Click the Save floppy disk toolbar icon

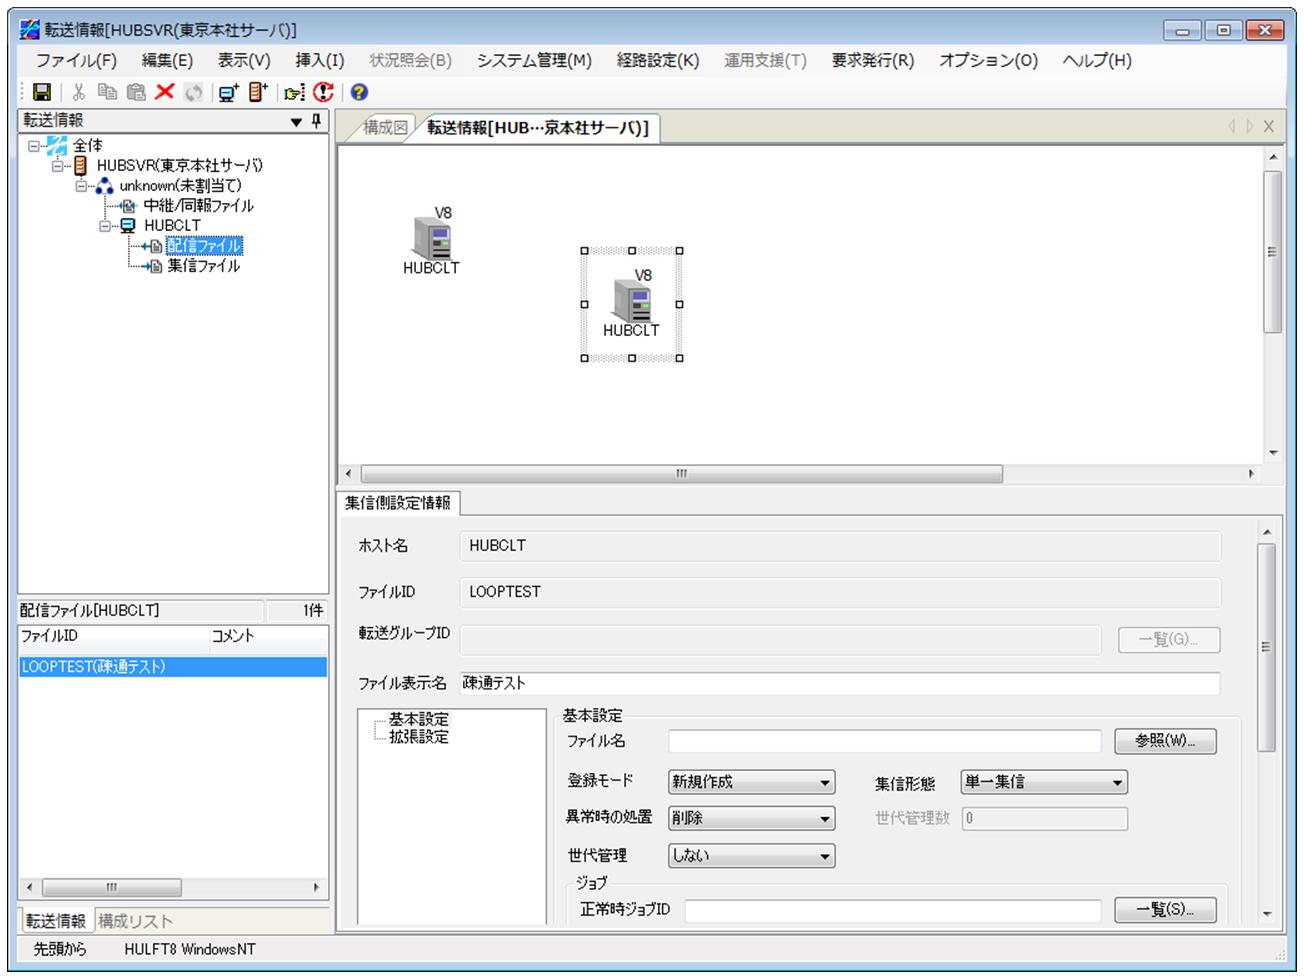click(42, 92)
